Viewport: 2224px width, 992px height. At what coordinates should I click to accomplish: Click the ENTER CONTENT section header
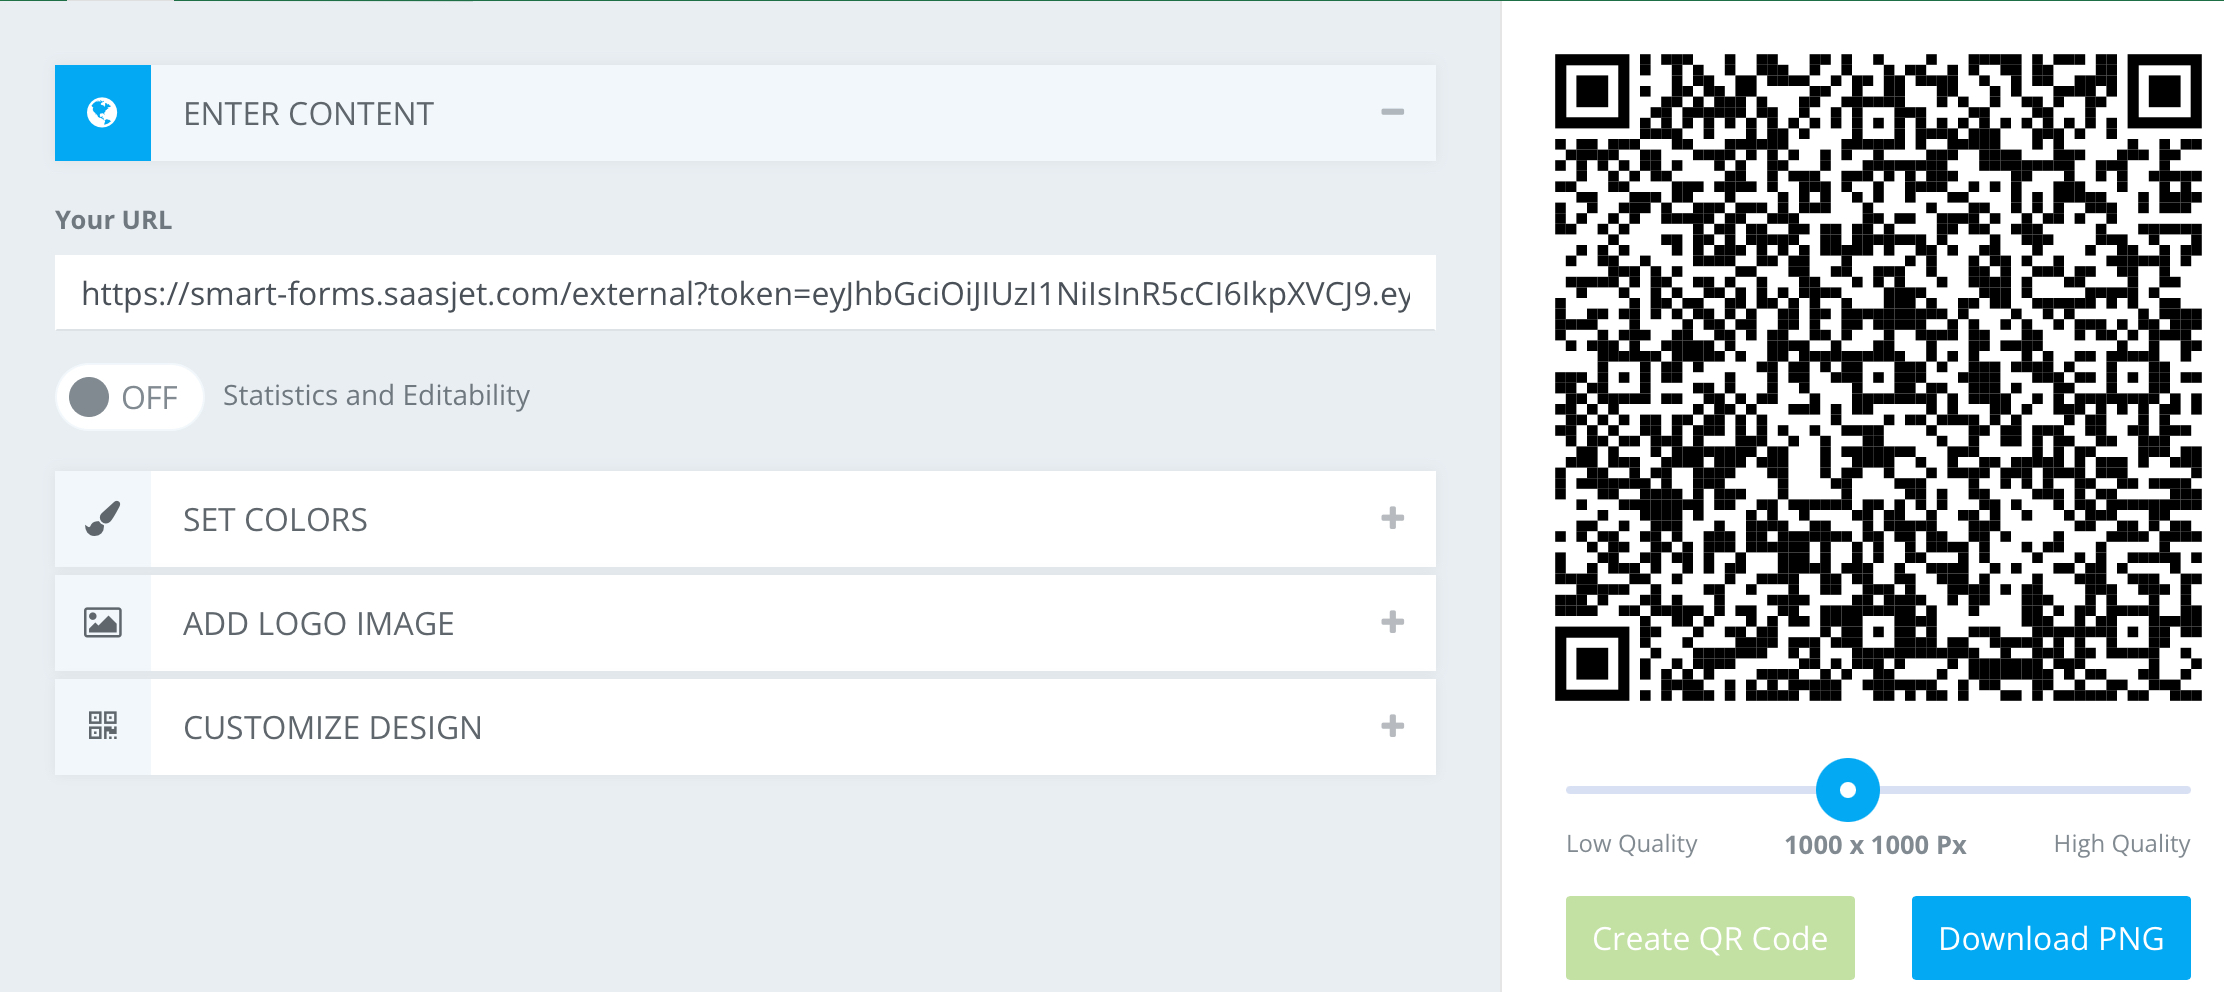point(308,113)
